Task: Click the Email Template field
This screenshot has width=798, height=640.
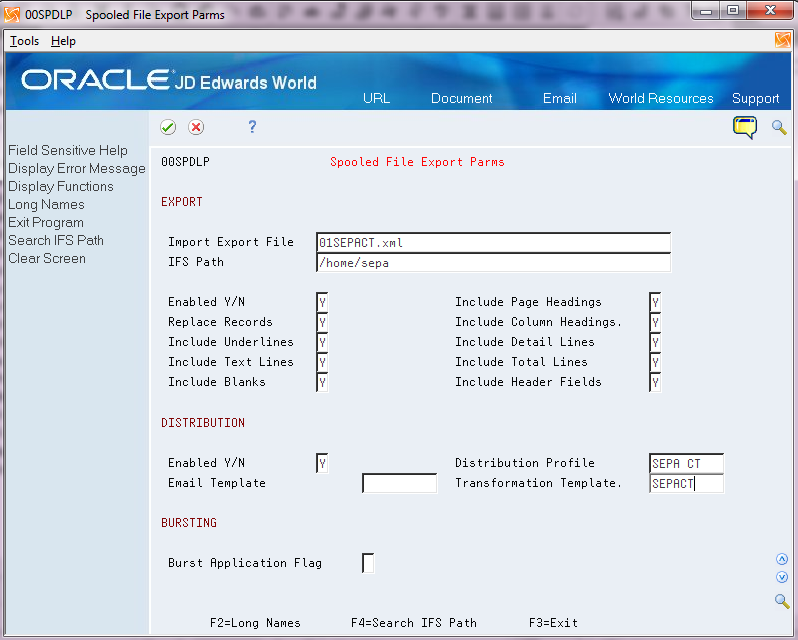Action: 400,483
